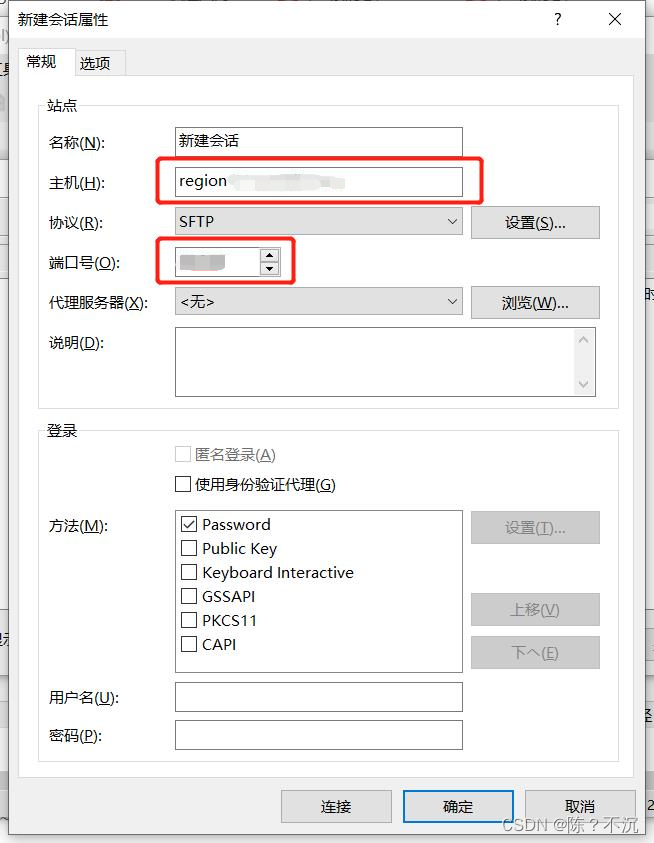Enable the CAPI authentication method

tap(188, 644)
